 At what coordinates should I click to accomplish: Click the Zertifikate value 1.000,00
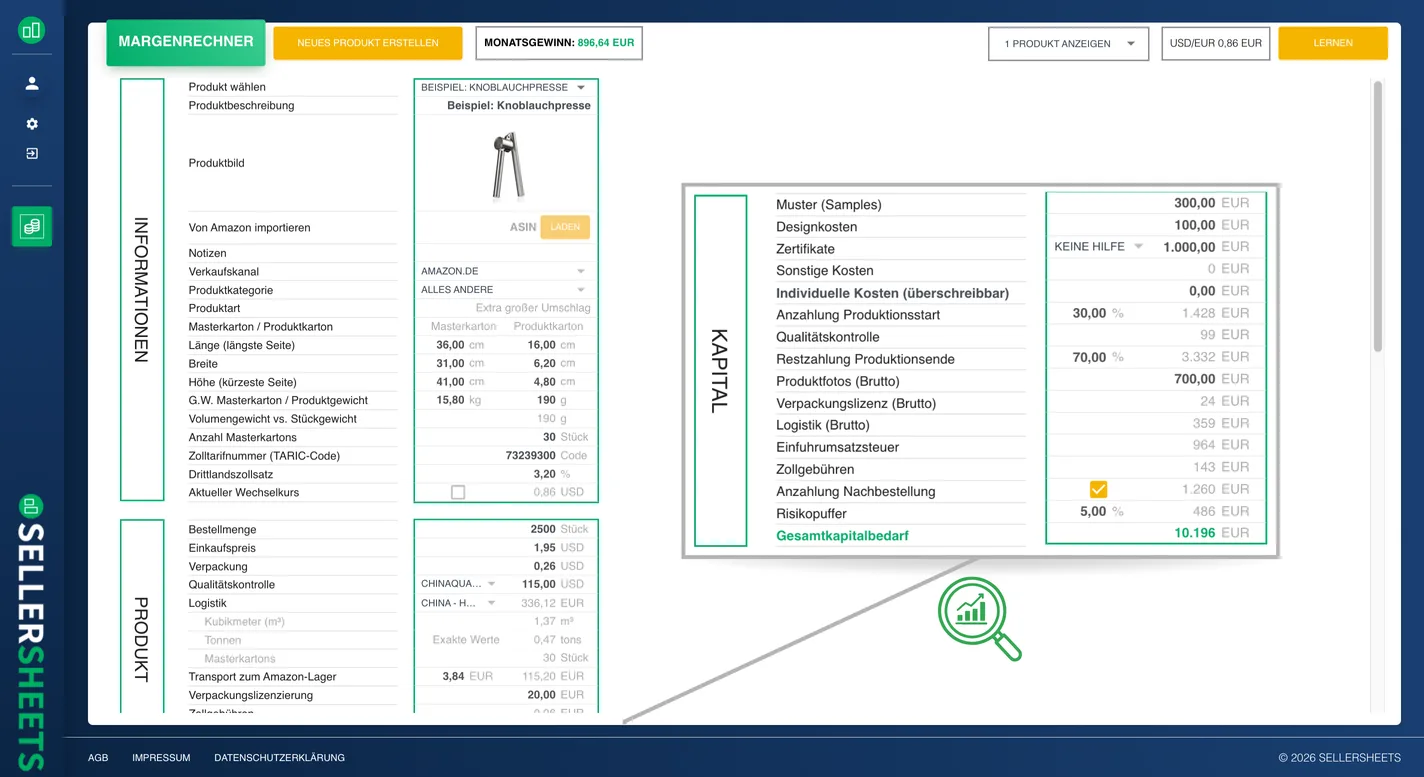coord(1189,247)
